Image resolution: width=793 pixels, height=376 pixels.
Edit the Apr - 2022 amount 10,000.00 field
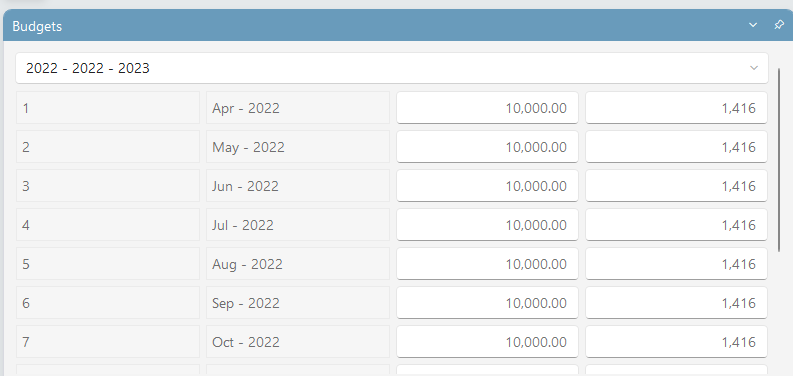coord(487,108)
